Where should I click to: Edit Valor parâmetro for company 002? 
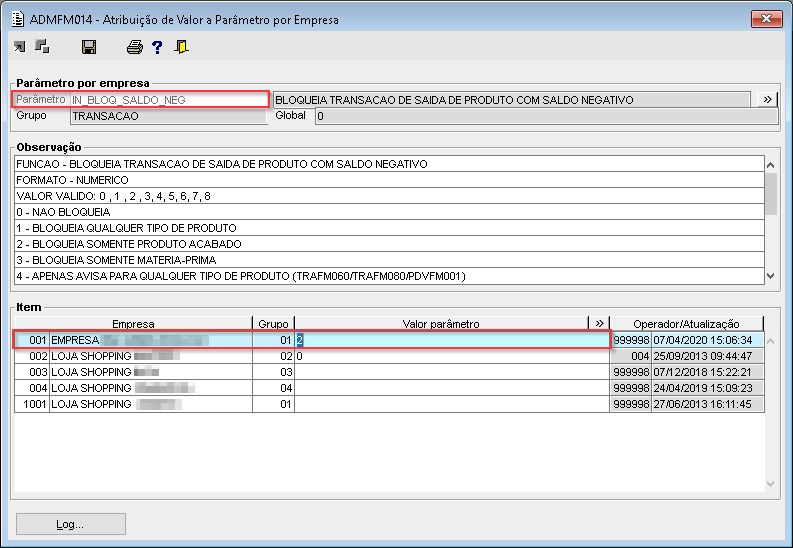coord(452,356)
